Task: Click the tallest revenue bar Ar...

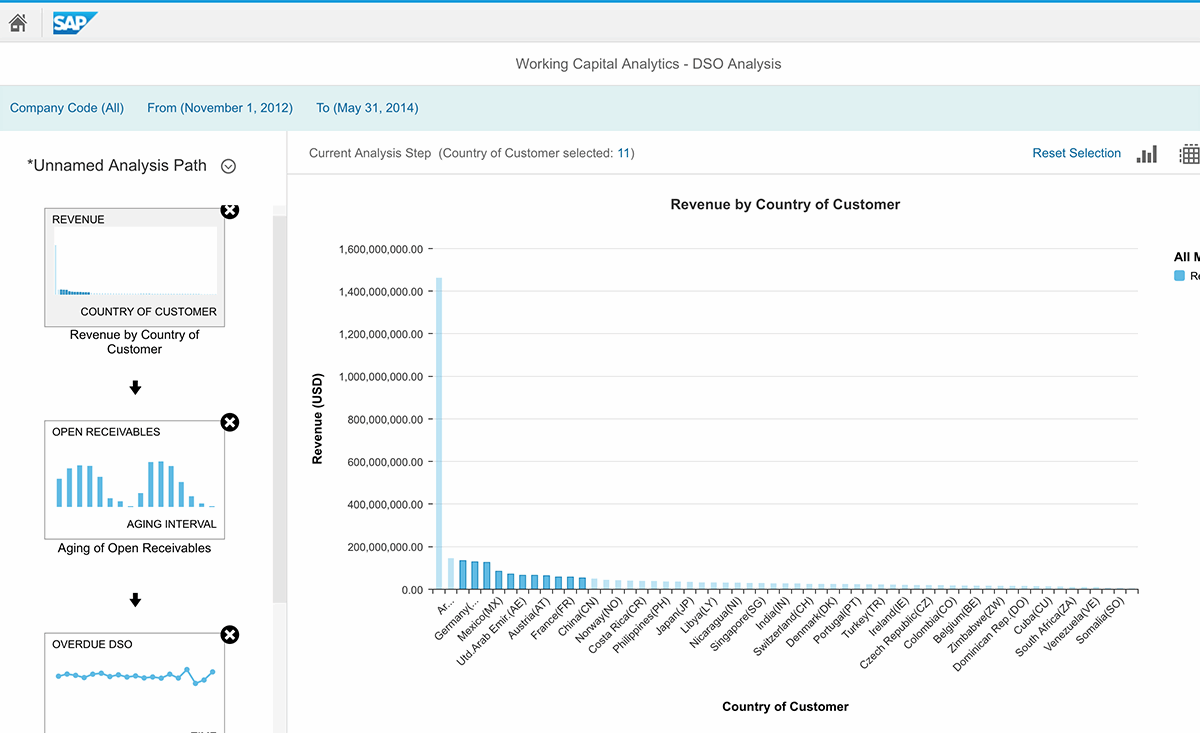Action: click(439, 434)
